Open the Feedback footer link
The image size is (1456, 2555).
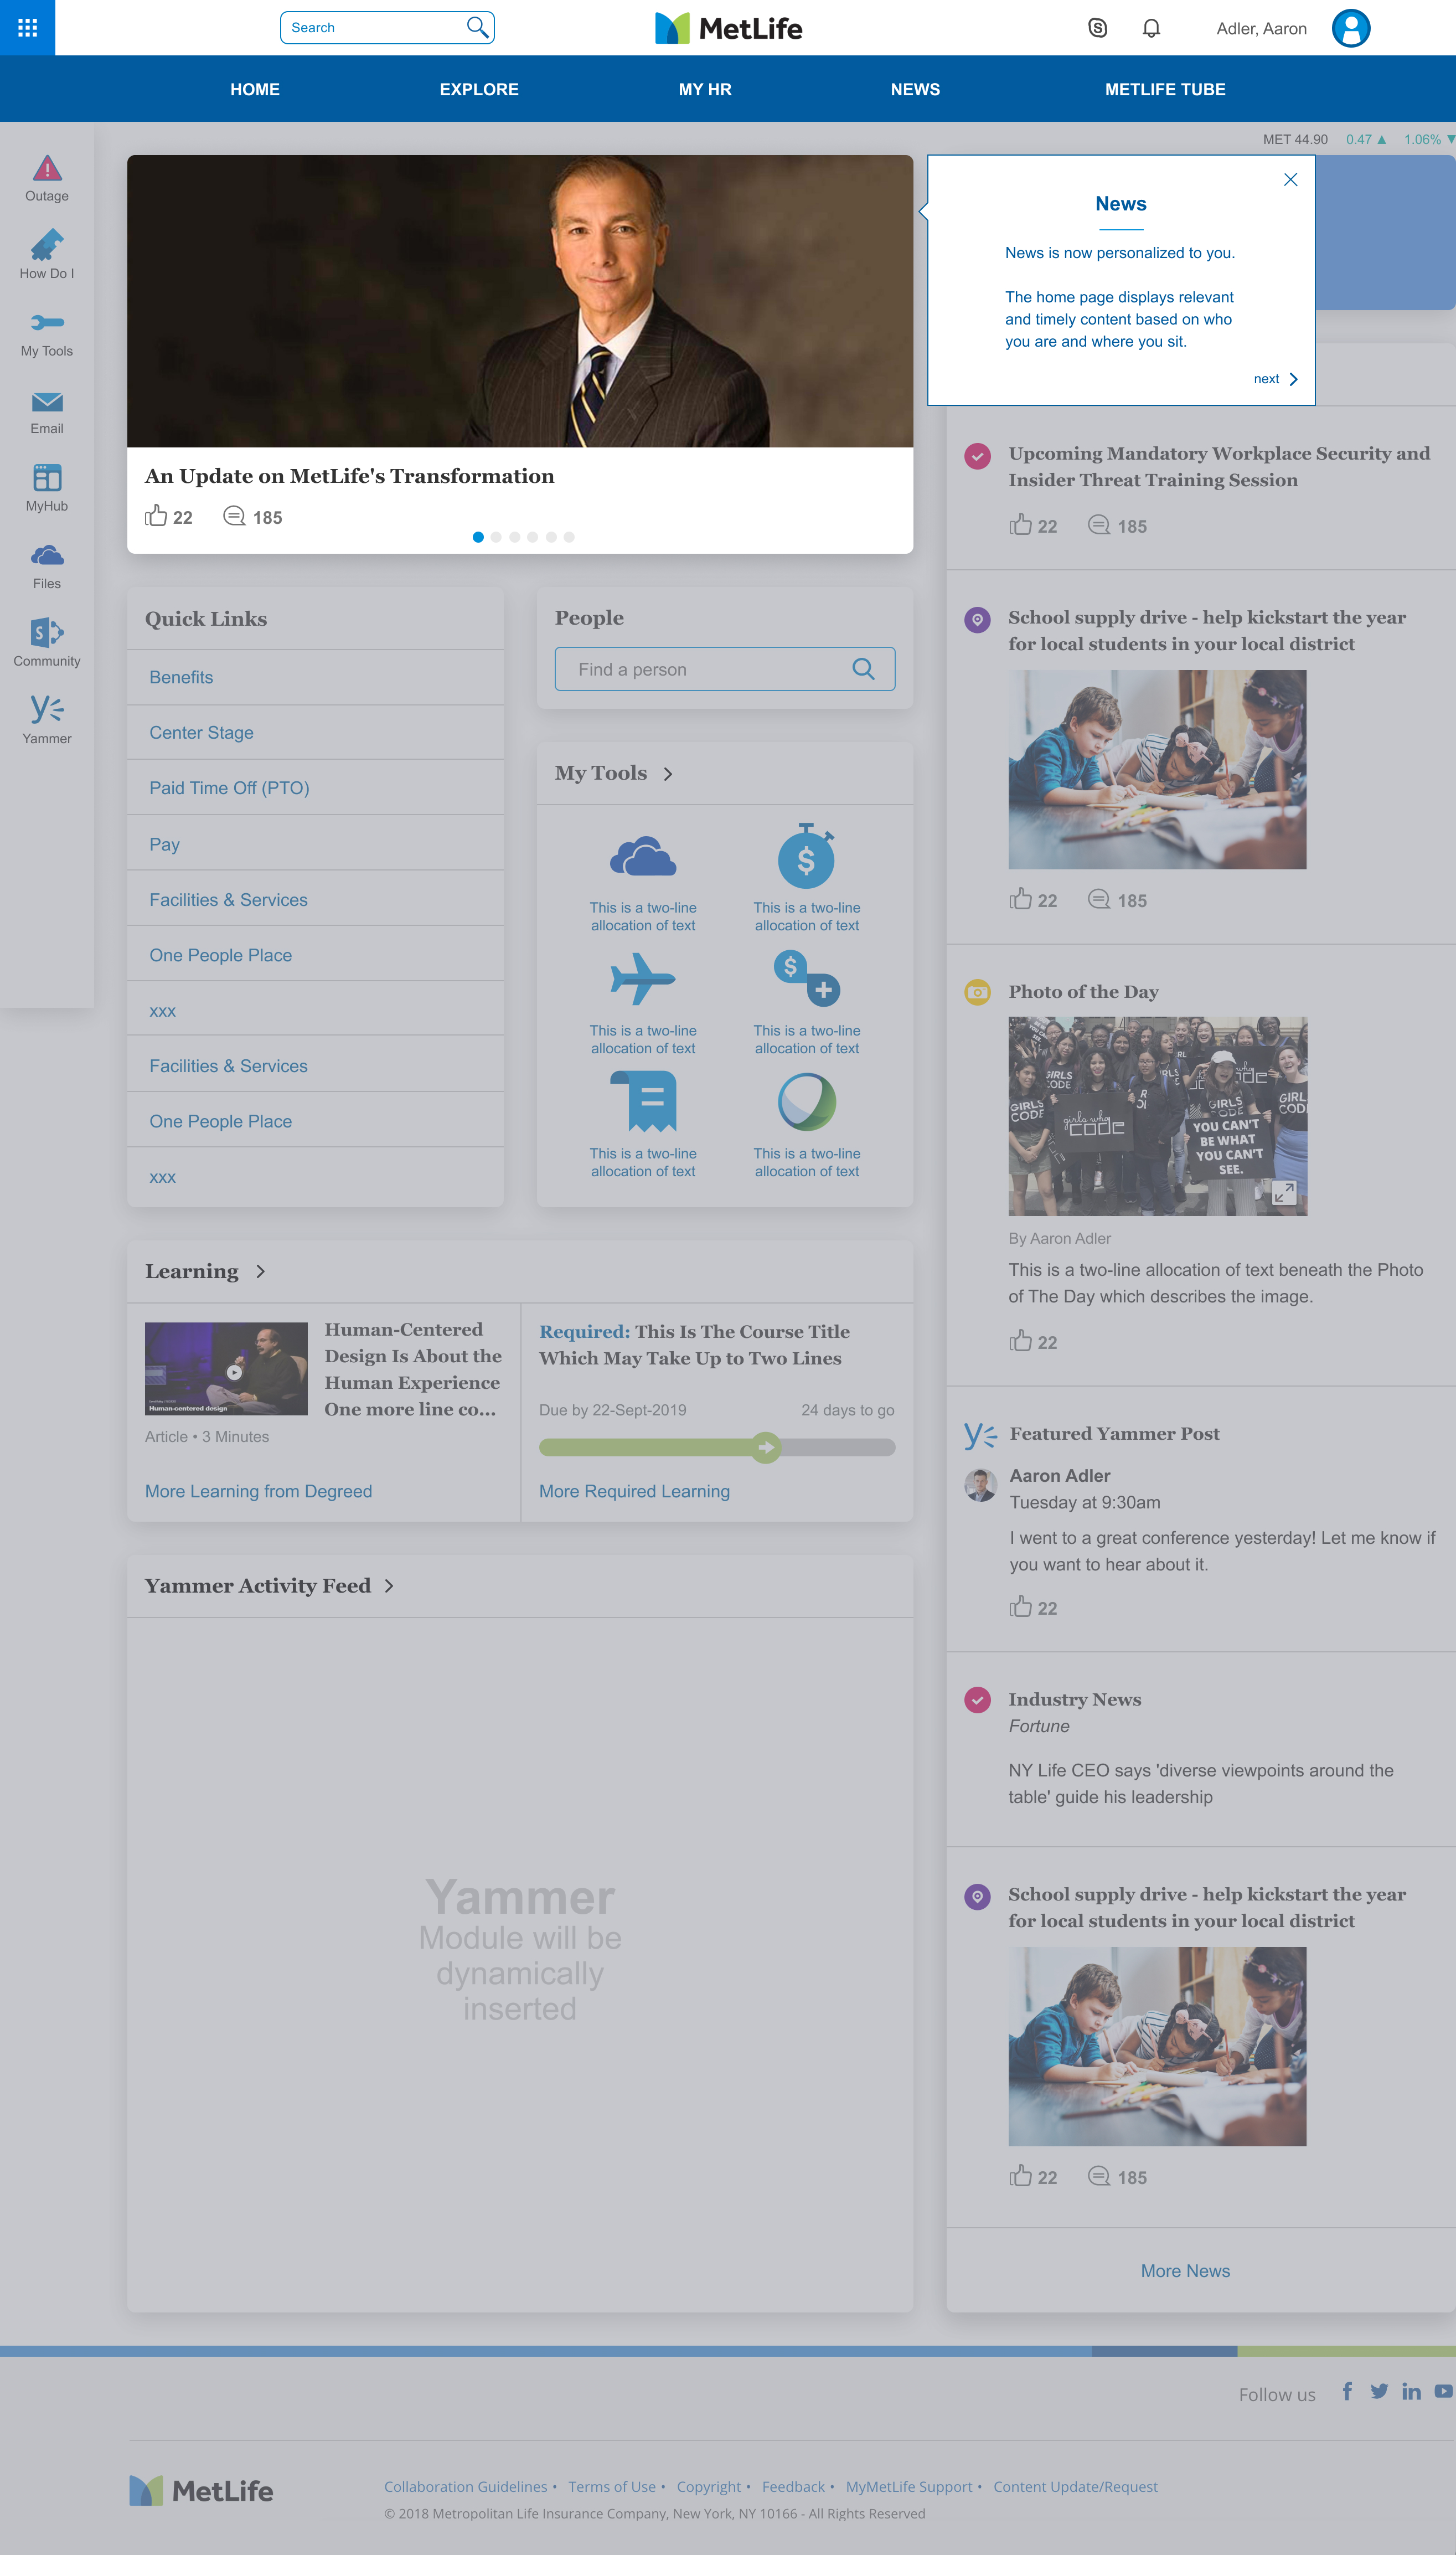793,2487
